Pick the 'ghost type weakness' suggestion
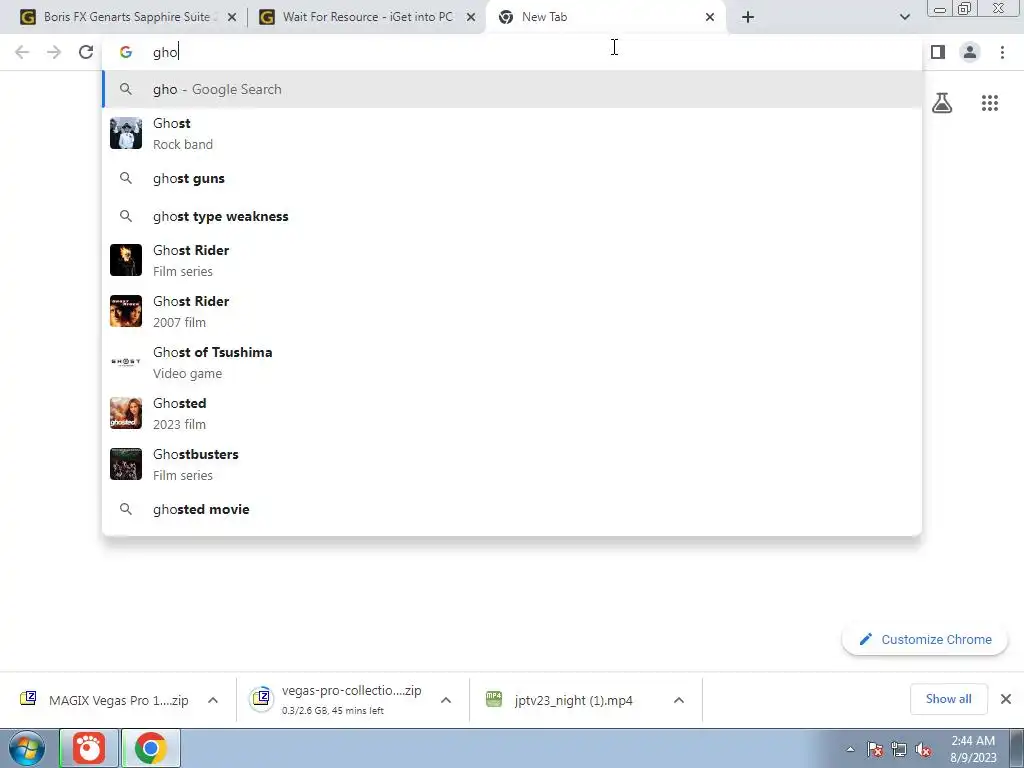Image resolution: width=1024 pixels, height=768 pixels. tap(512, 216)
